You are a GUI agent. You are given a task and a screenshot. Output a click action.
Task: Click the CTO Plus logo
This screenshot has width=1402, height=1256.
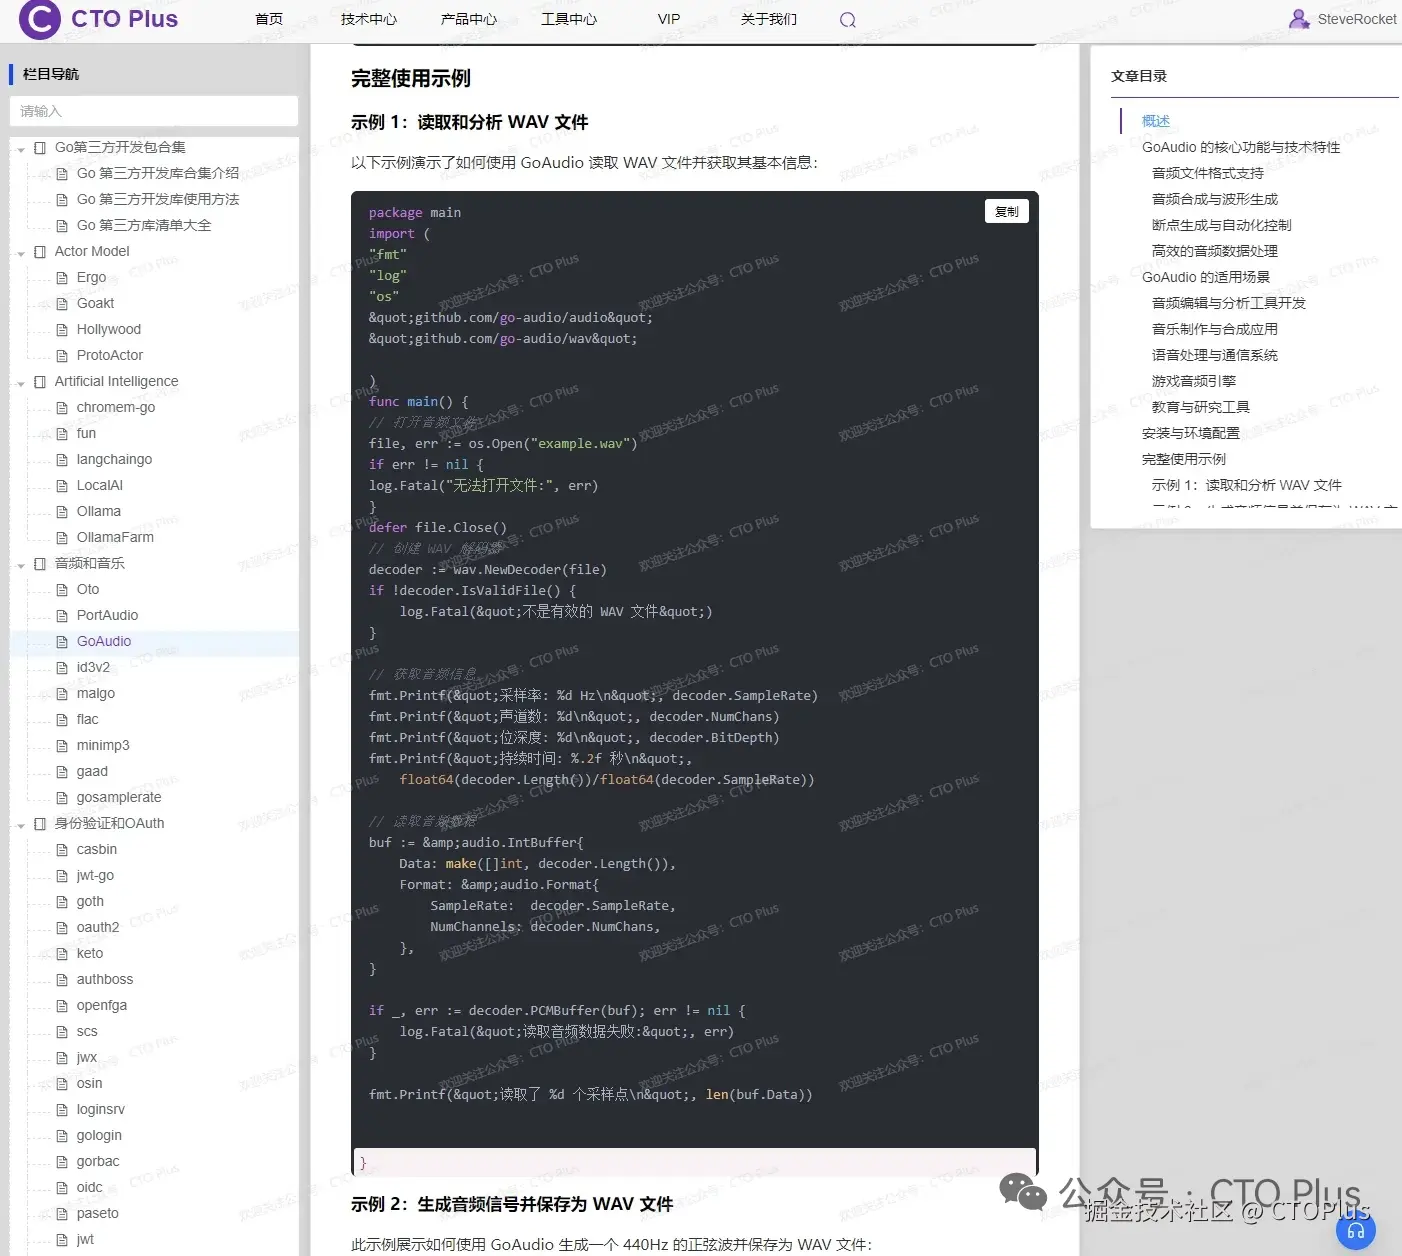pyautogui.click(x=97, y=19)
